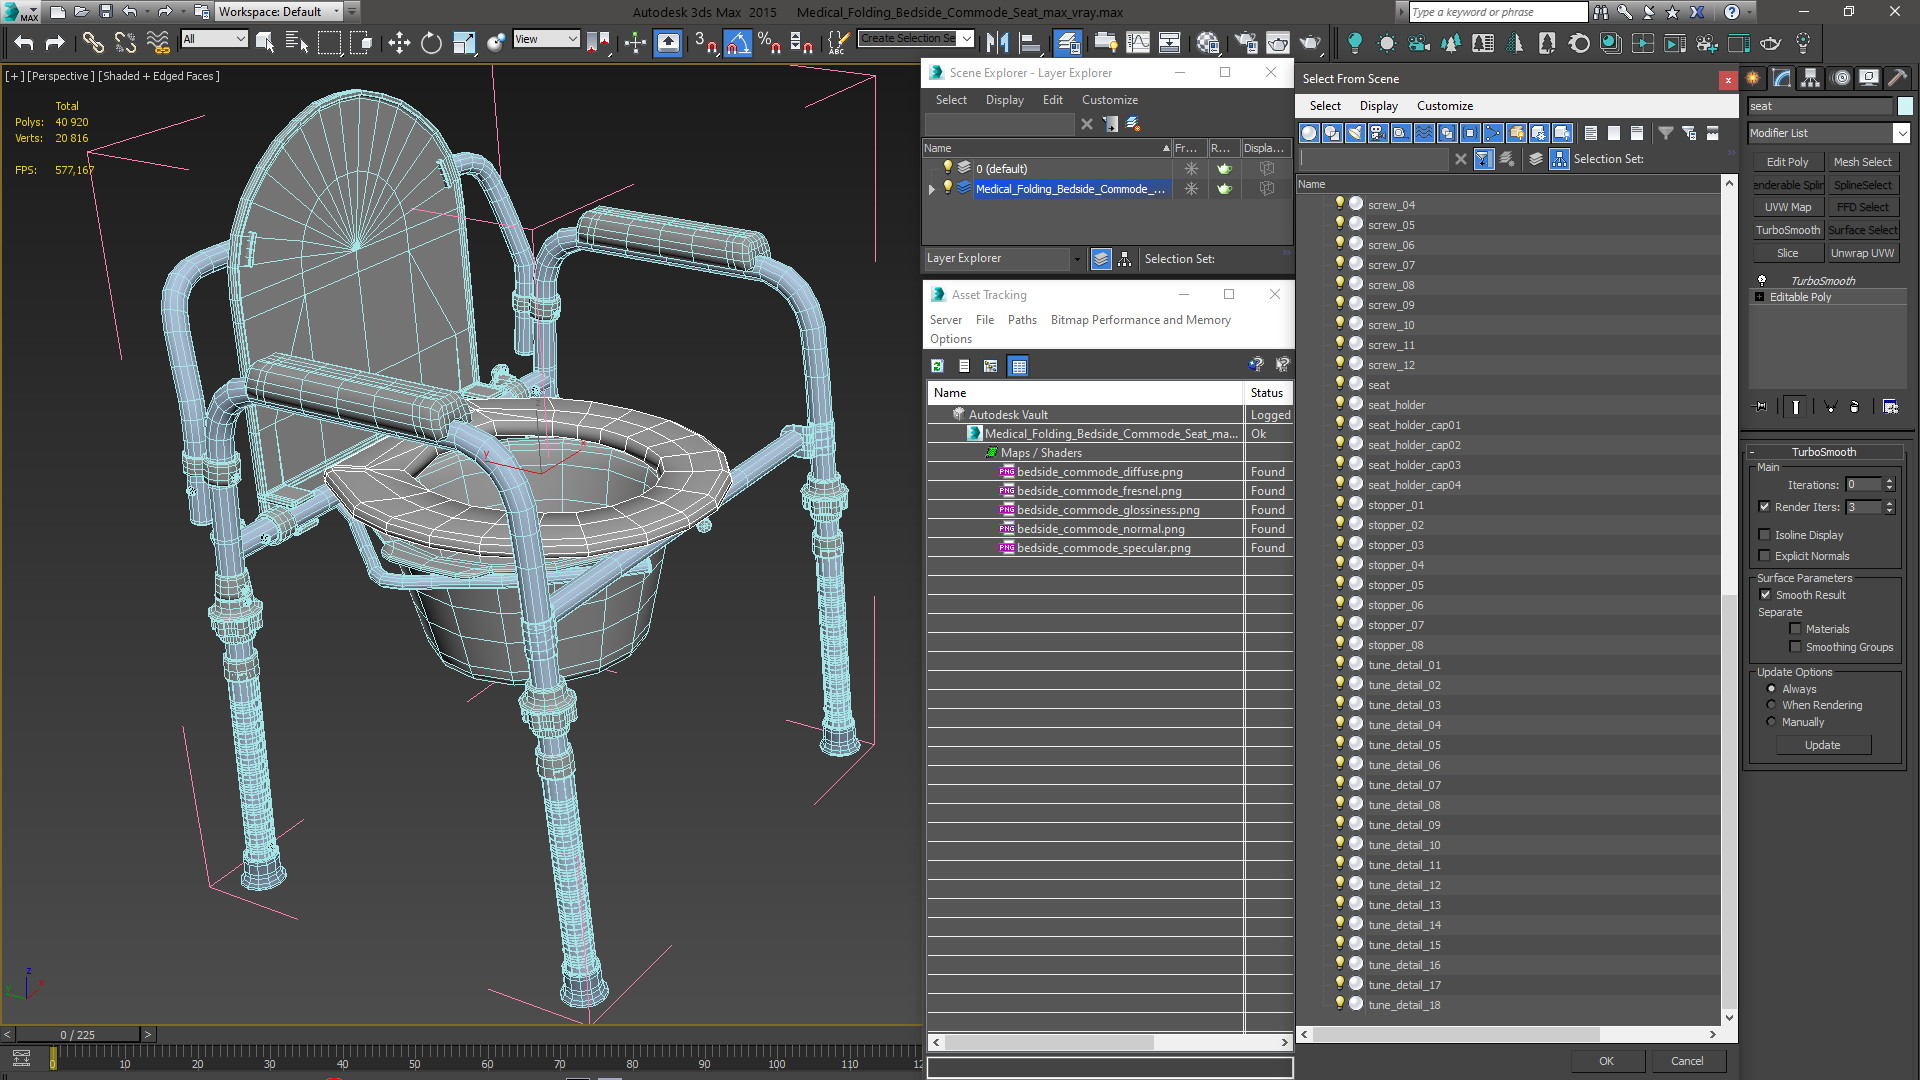Toggle Display Cameras filter in Select From Scene
Screen dimensions: 1920x1080
point(1378,133)
